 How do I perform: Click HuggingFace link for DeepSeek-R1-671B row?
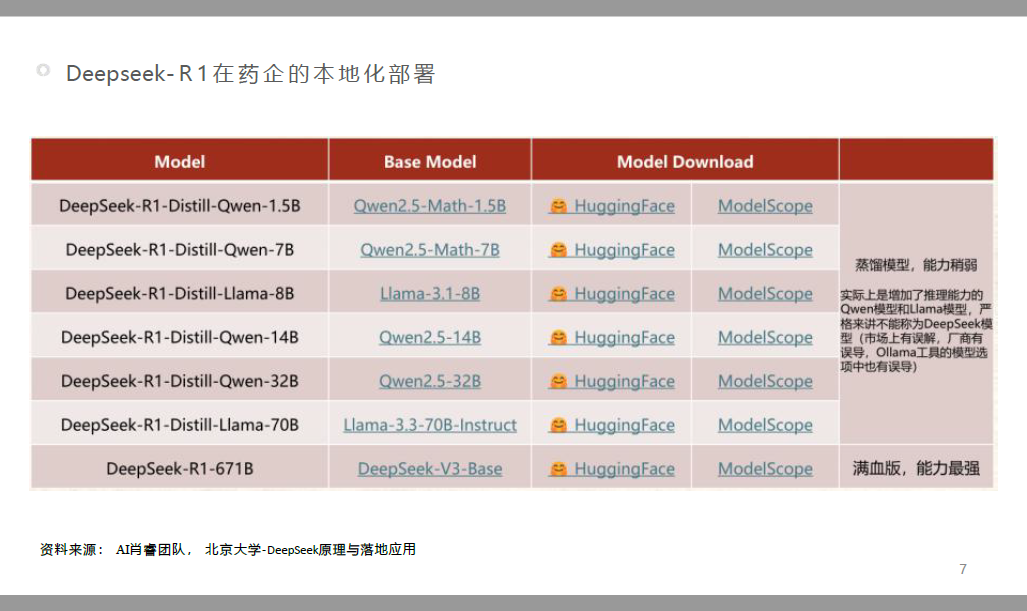[x=612, y=469]
